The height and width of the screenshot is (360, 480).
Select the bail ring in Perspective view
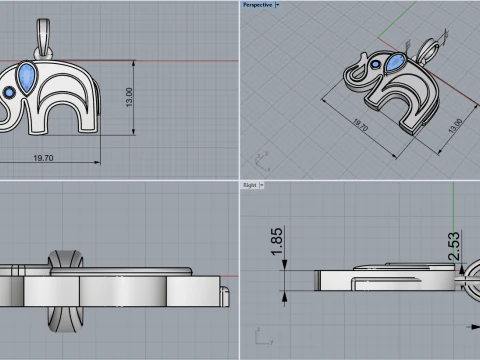click(428, 51)
